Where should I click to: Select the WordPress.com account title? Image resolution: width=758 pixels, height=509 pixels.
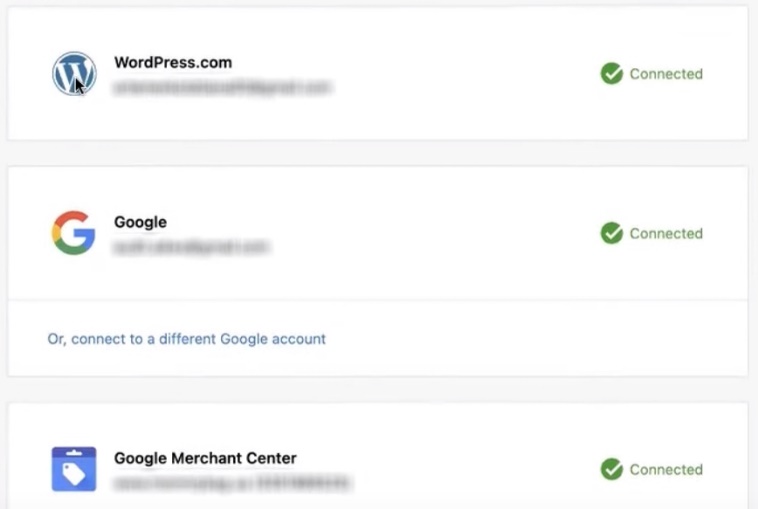tap(173, 62)
